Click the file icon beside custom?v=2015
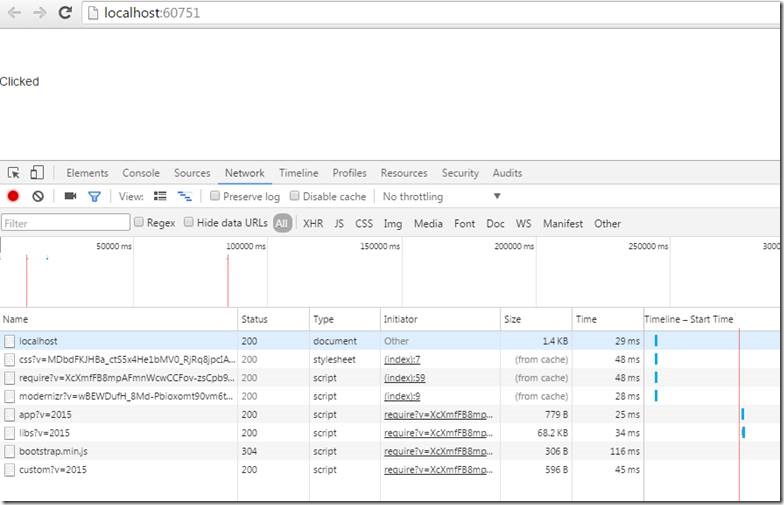Viewport: 784px width, 505px height. tap(10, 470)
